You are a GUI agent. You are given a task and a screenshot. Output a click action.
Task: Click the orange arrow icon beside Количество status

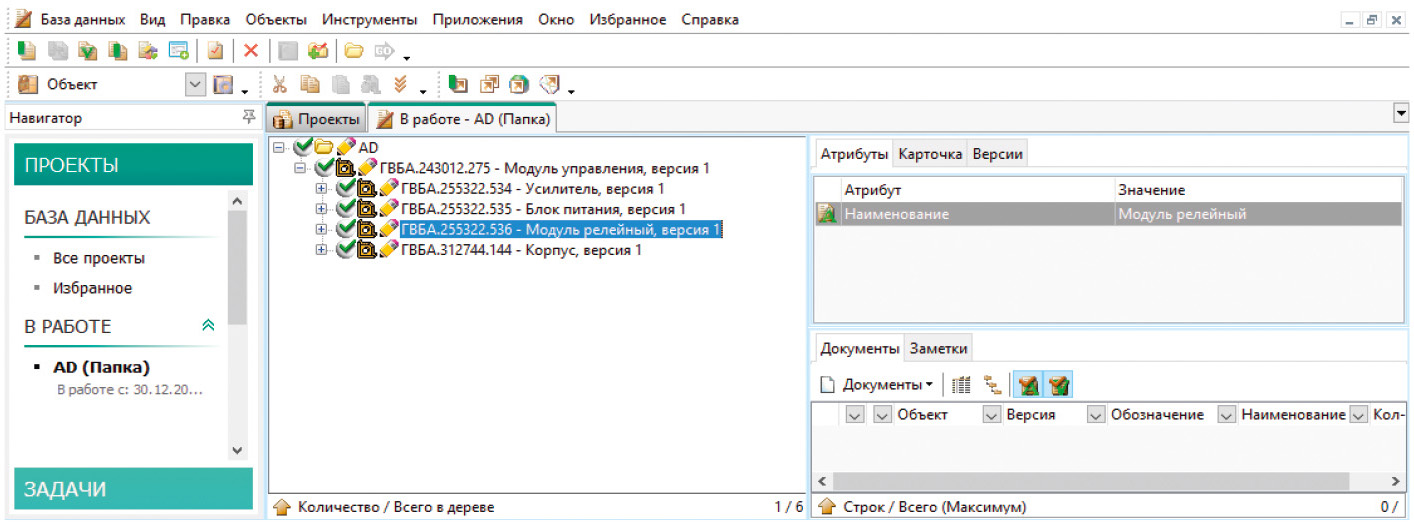[x=282, y=507]
